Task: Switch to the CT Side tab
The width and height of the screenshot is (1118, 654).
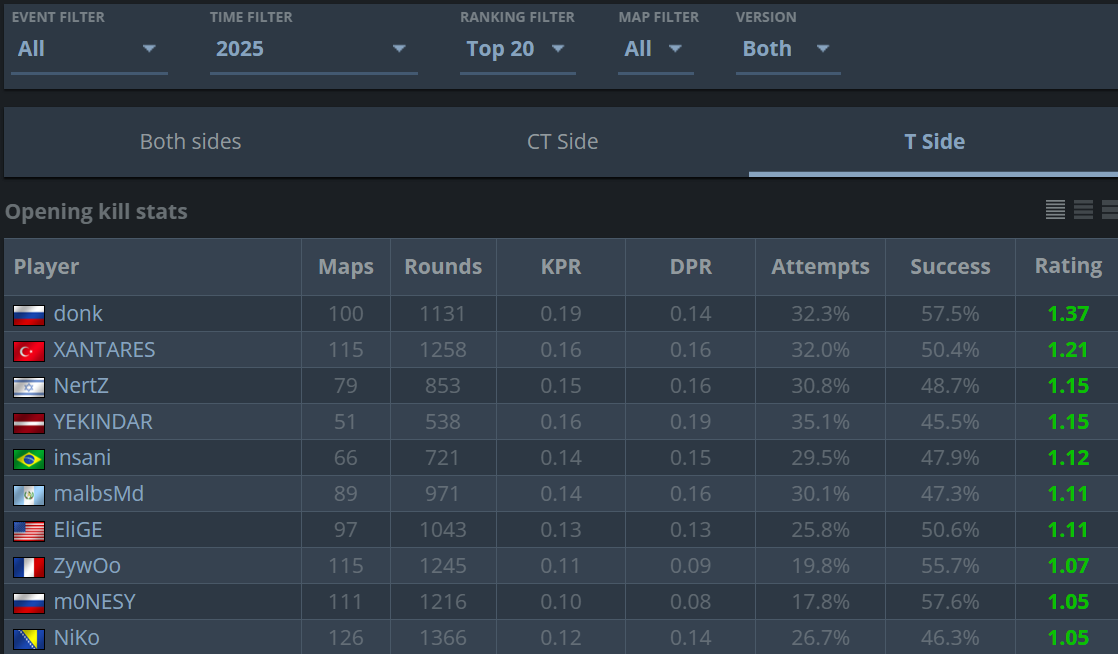Action: 563,142
